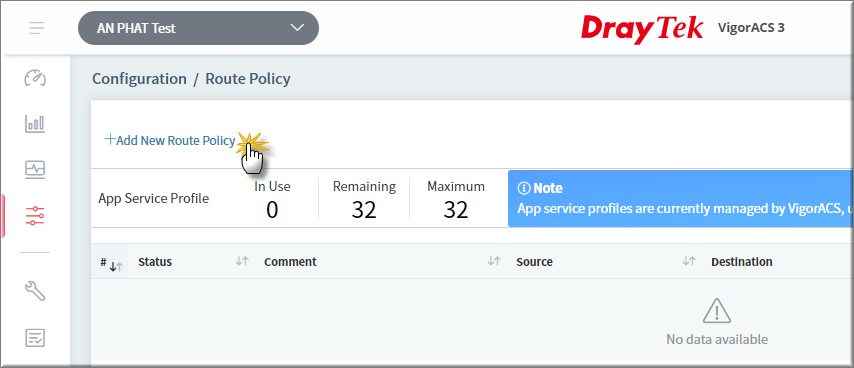The width and height of the screenshot is (854, 368).
Task: Click the In Use count 0
Action: click(272, 210)
